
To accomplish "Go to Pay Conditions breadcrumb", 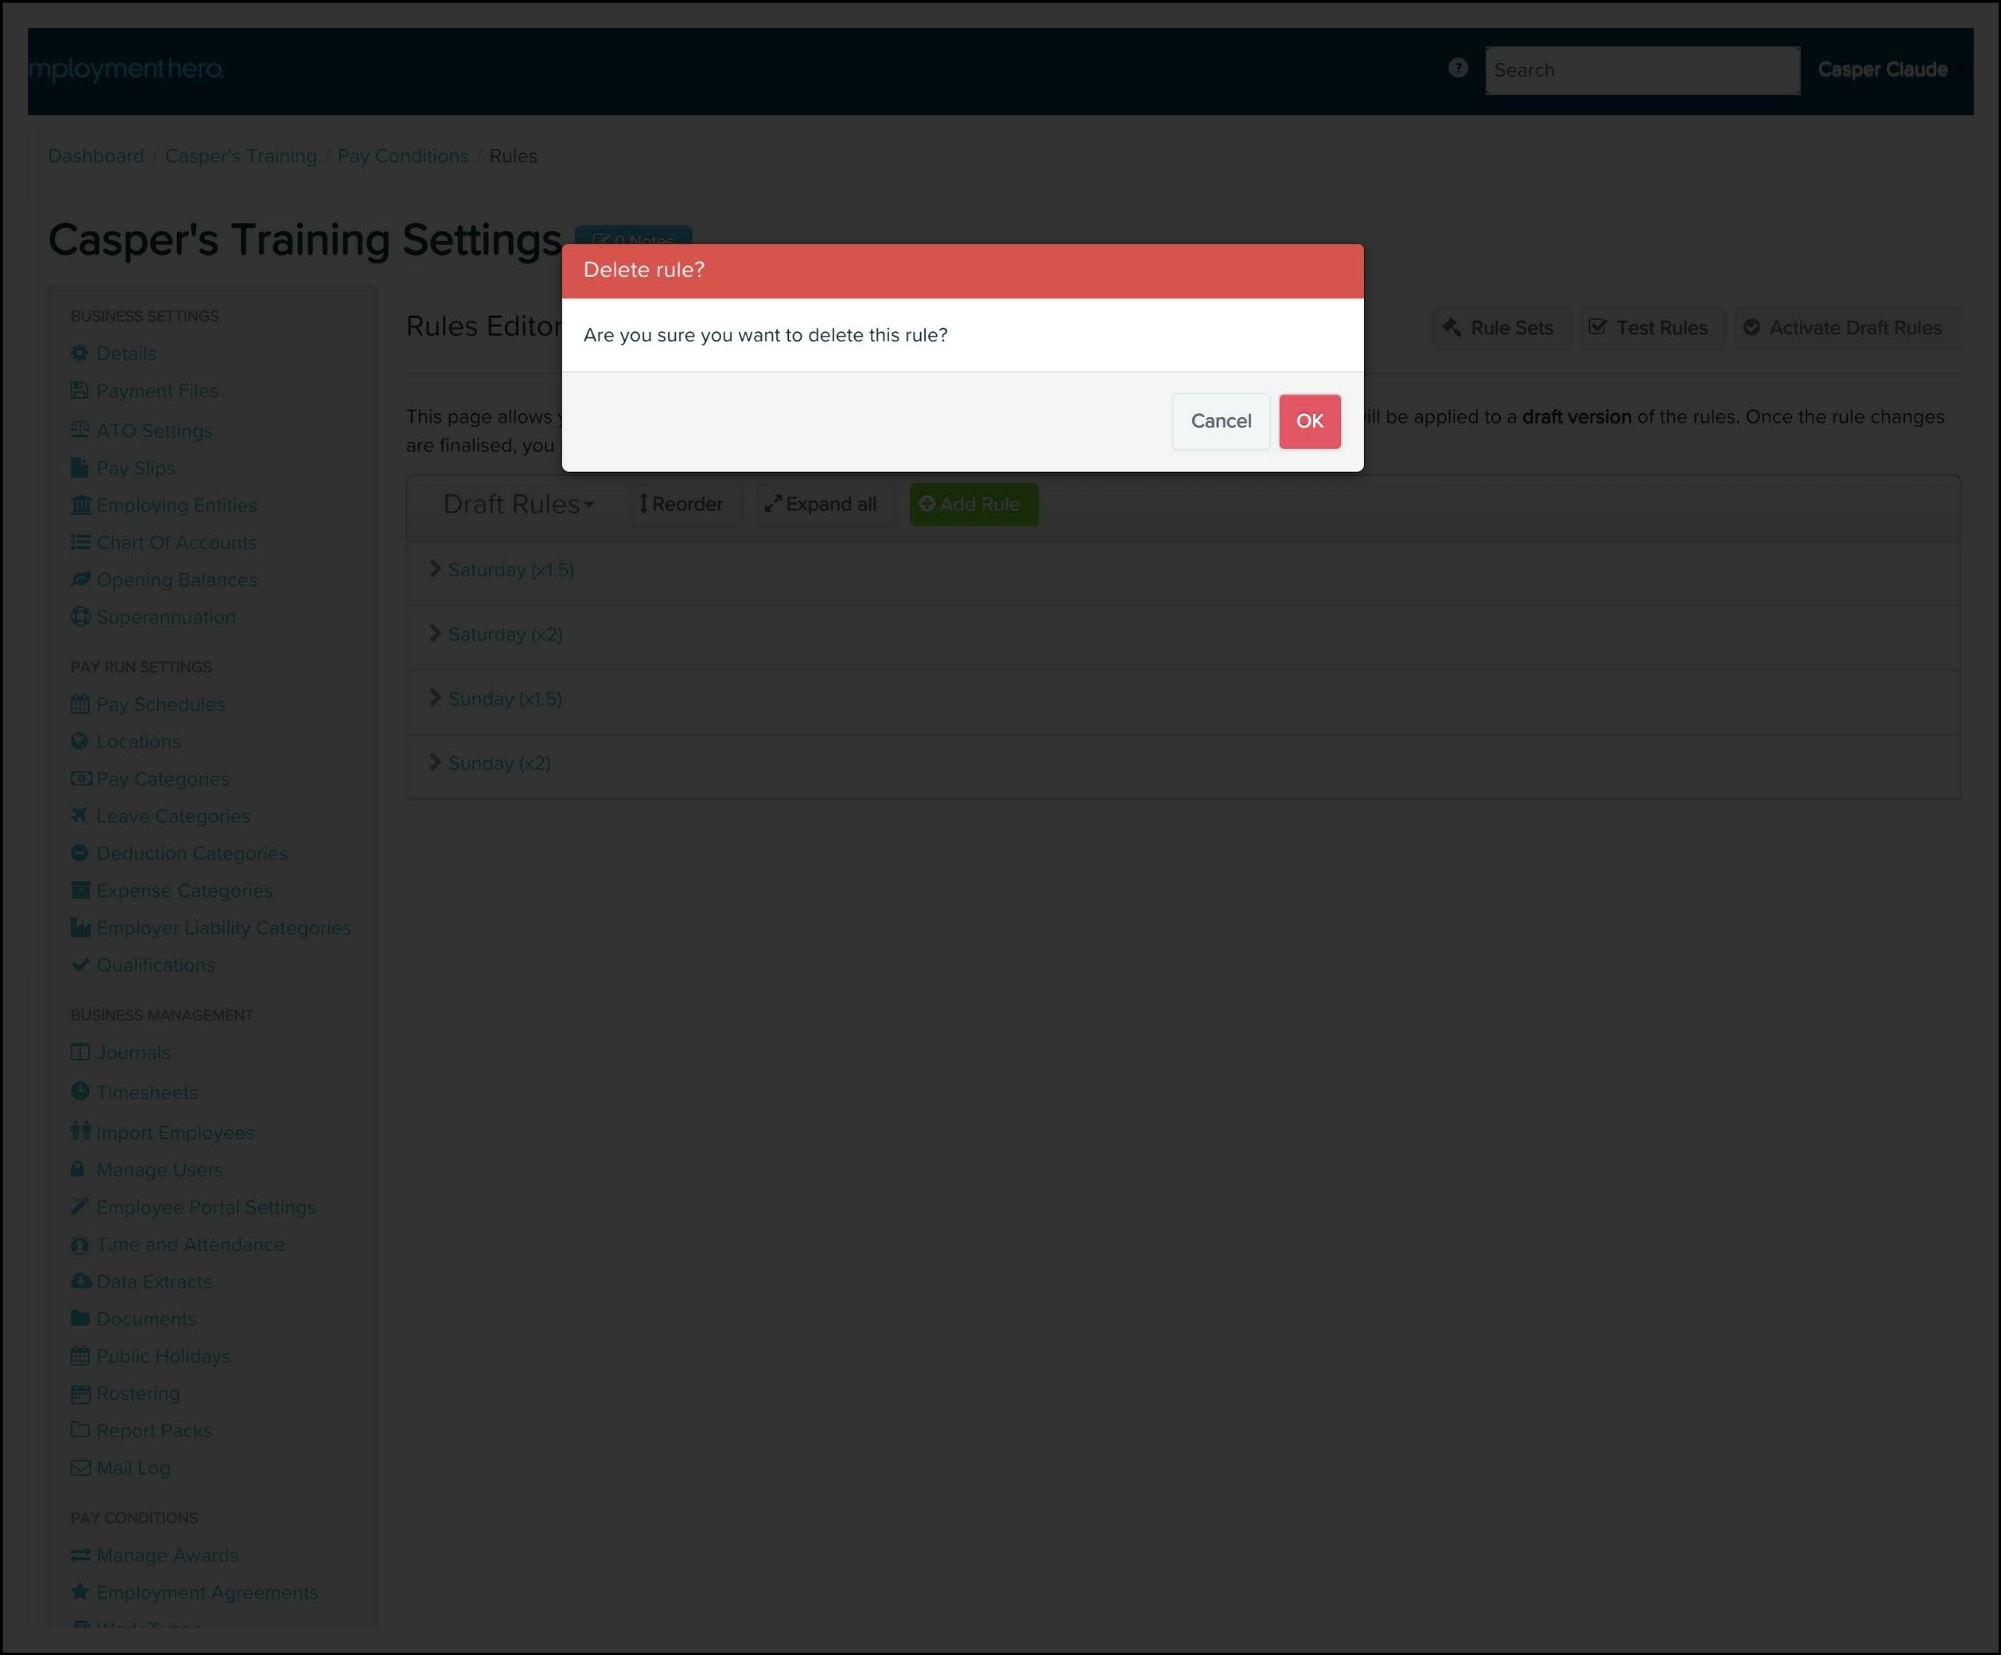I will tap(402, 156).
